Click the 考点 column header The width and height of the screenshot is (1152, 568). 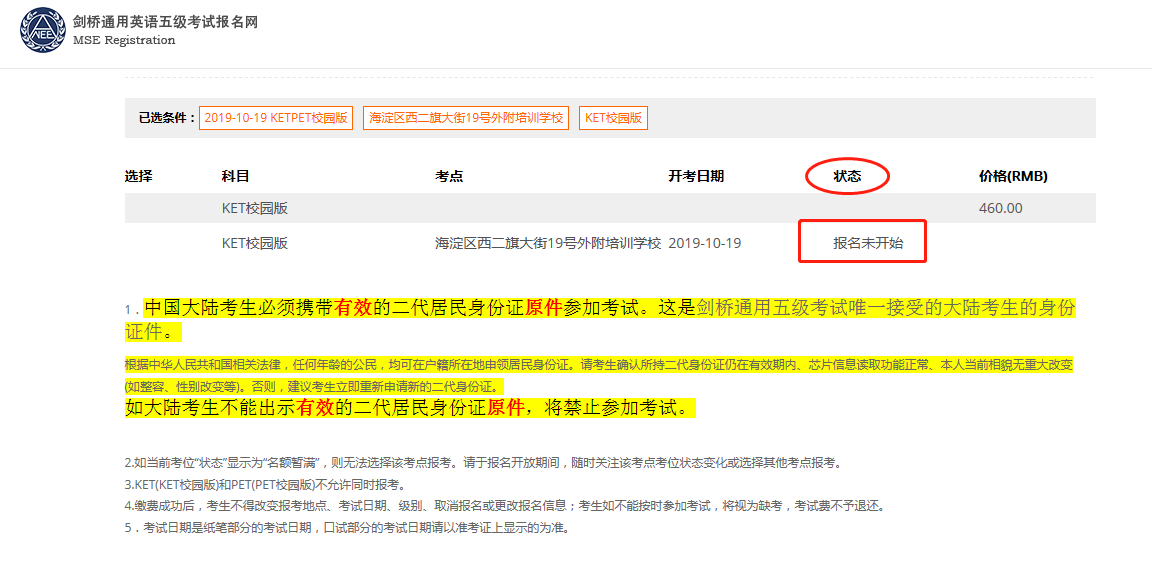(x=449, y=176)
